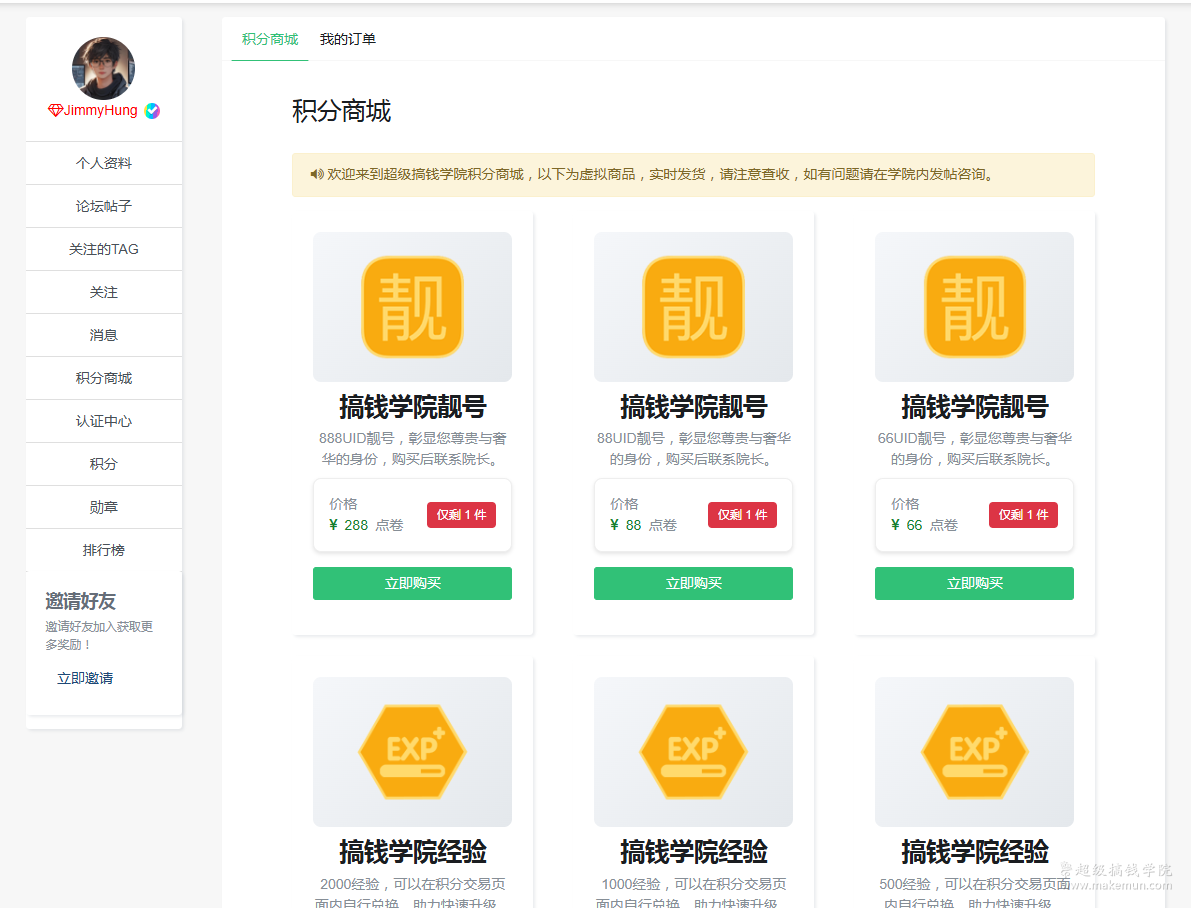Click the 积分商城 page heading

[342, 112]
